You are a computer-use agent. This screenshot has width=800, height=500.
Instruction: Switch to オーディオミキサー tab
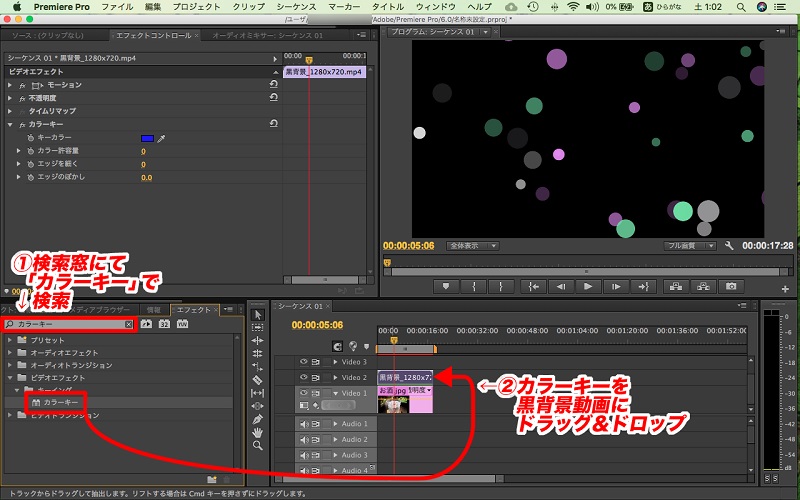coord(267,35)
